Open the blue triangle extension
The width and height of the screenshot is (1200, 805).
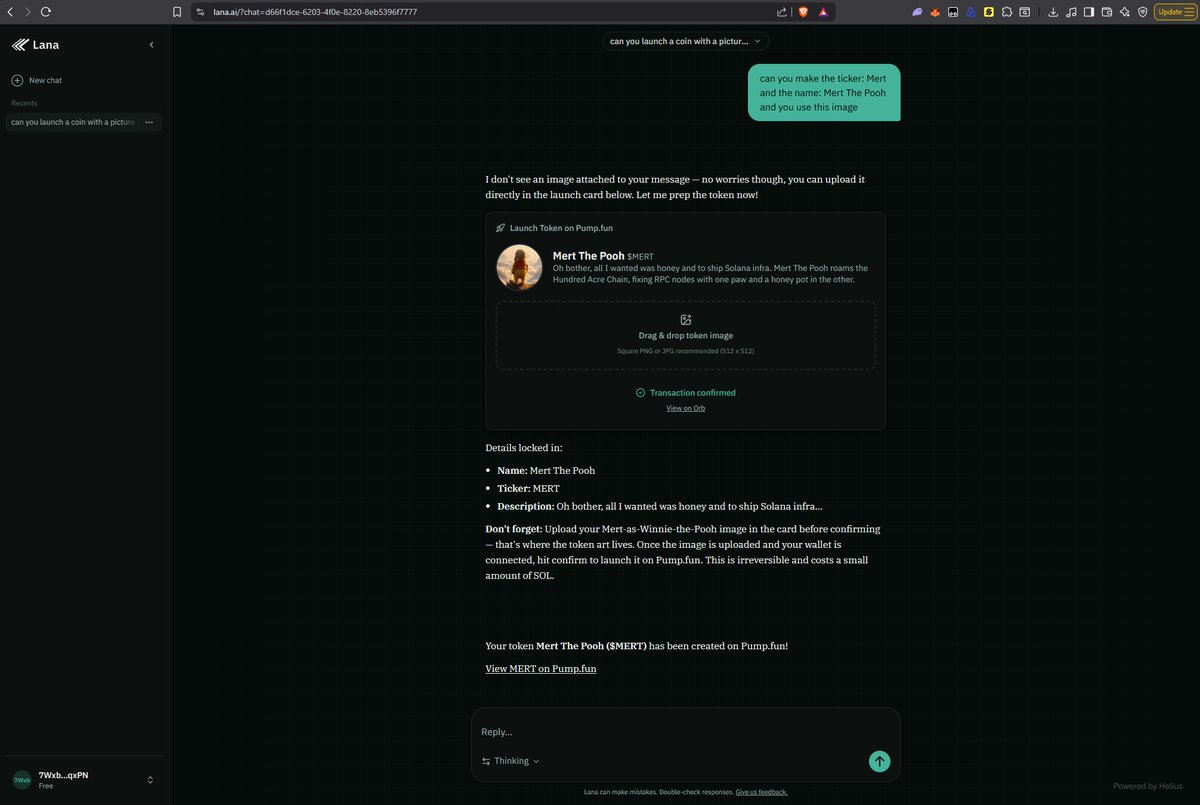[x=971, y=12]
